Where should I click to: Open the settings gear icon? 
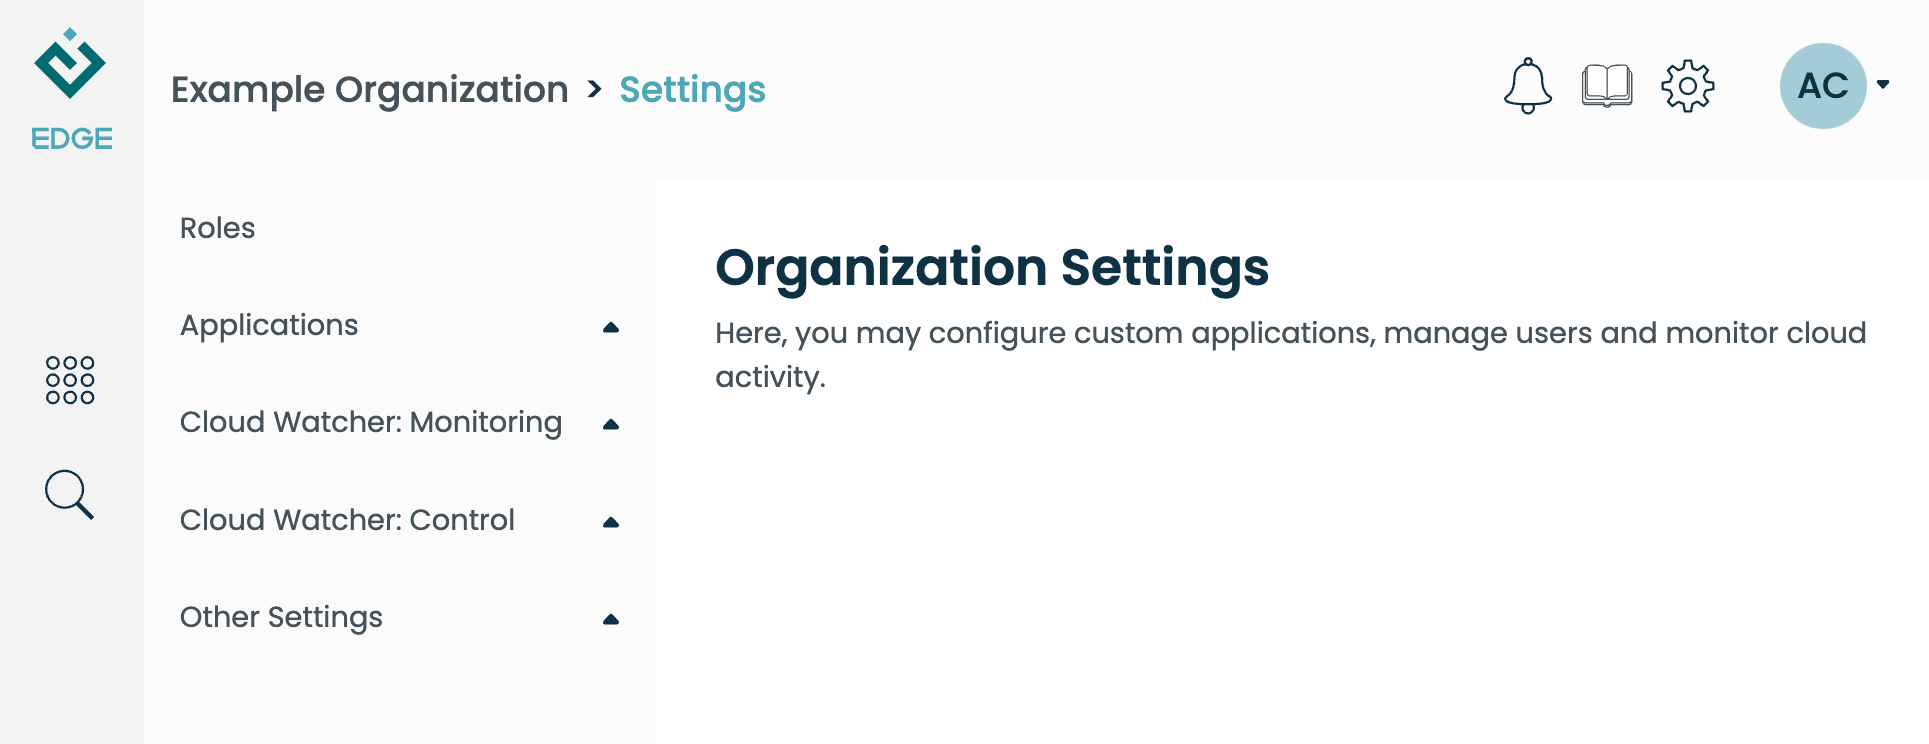pyautogui.click(x=1688, y=86)
